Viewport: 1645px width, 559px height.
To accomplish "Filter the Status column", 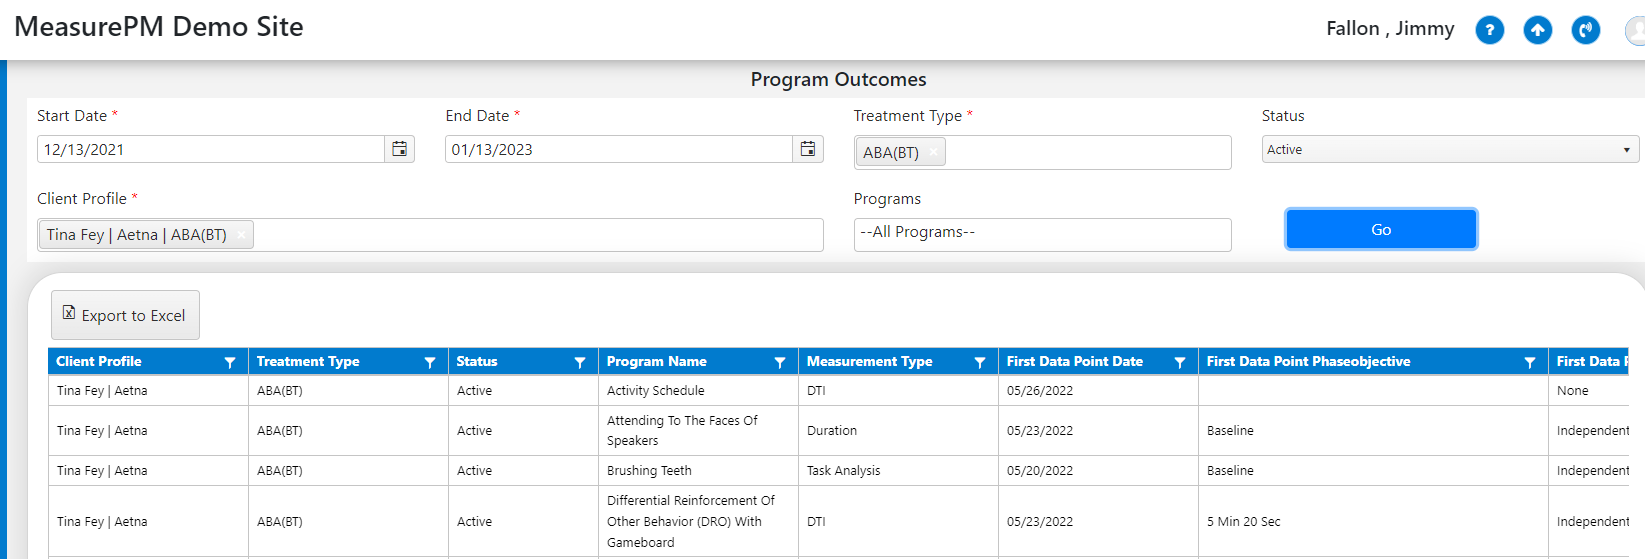I will tap(580, 362).
